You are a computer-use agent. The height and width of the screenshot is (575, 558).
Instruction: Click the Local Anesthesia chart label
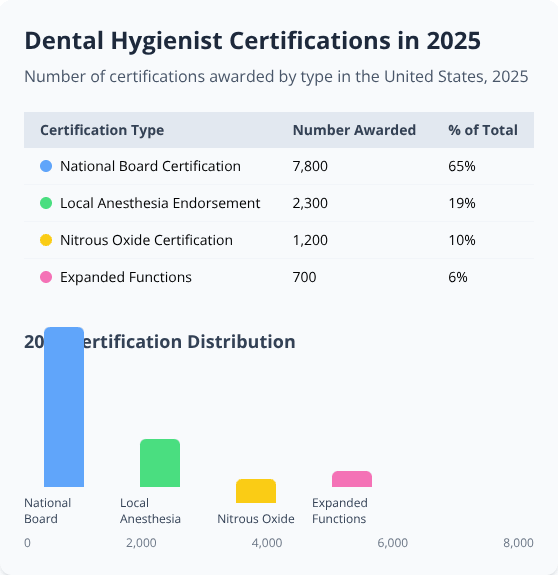[150, 510]
